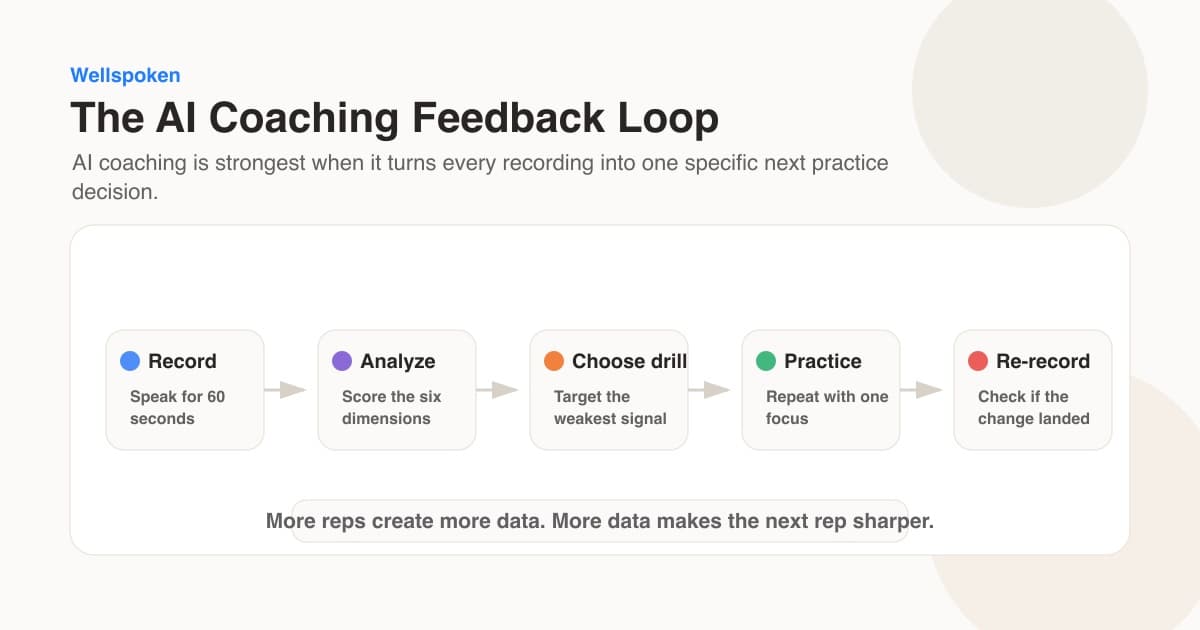Screen dimensions: 1200x630
Task: Click the orange dot beside Choose drill
Action: [x=554, y=361]
